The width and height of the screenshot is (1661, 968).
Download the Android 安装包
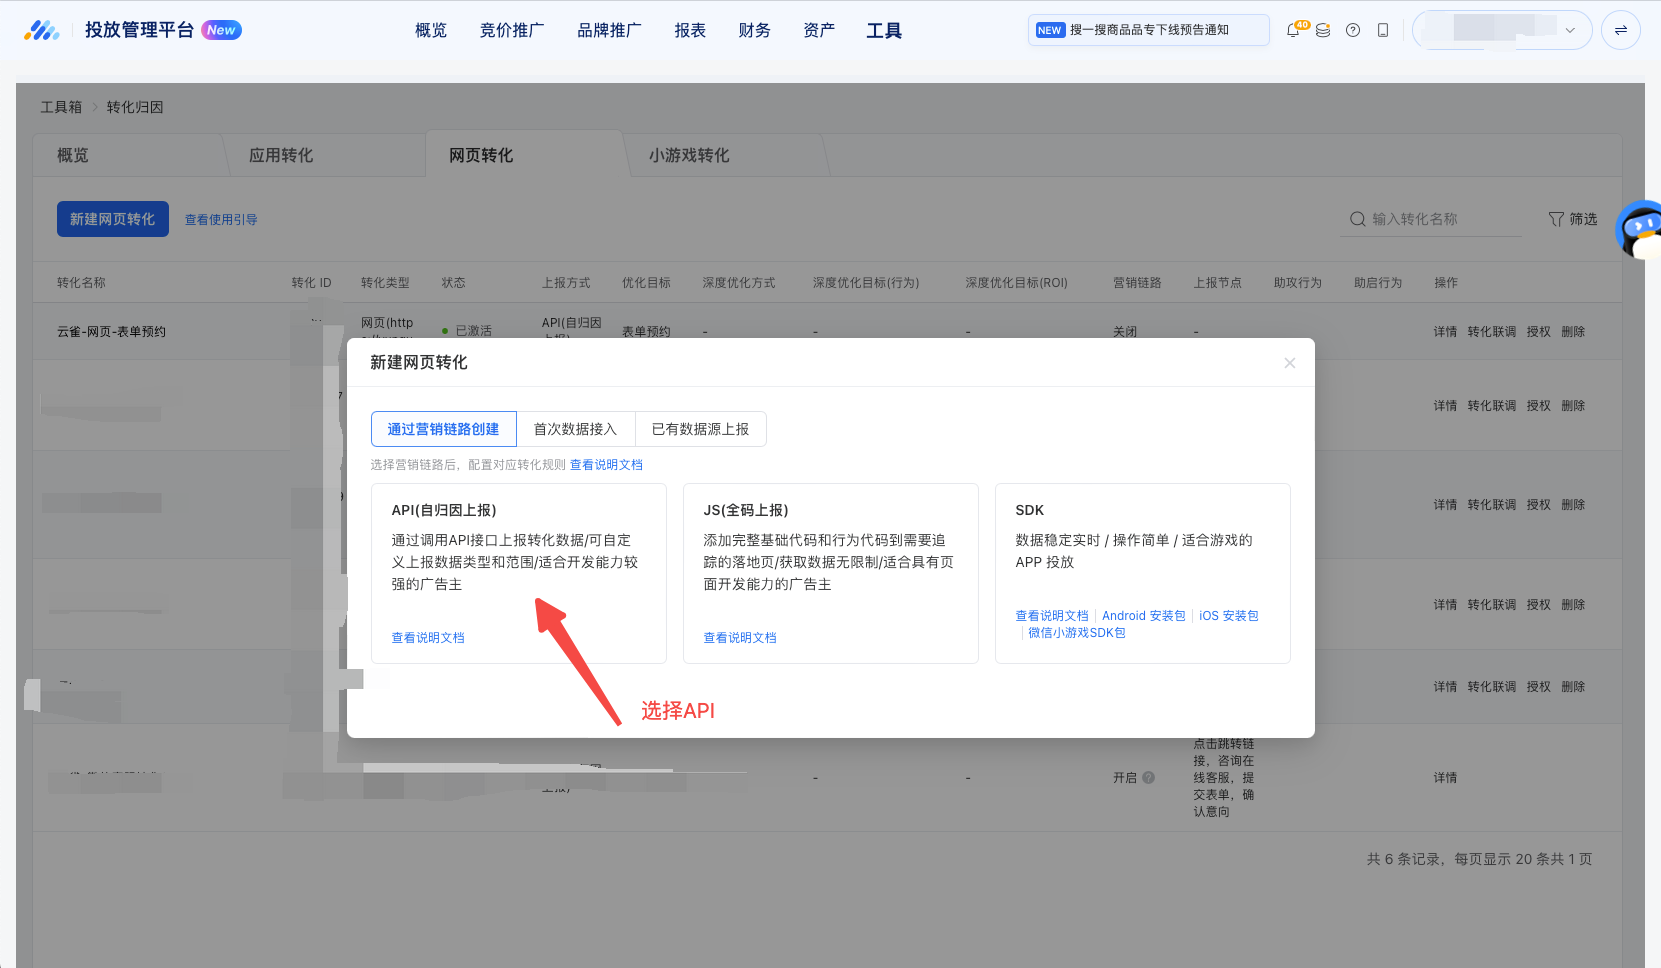coord(1144,616)
